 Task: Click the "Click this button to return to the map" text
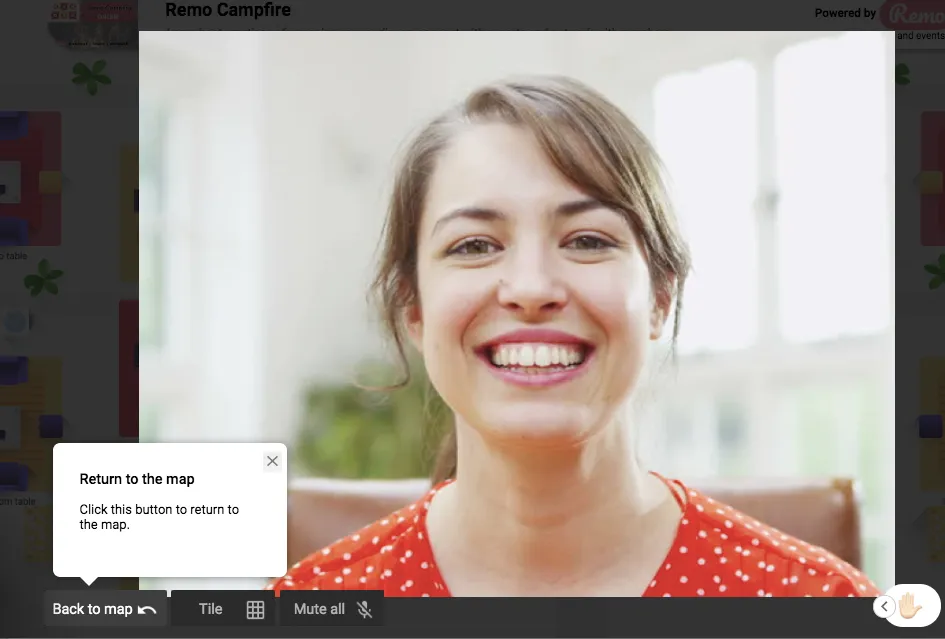click(159, 517)
